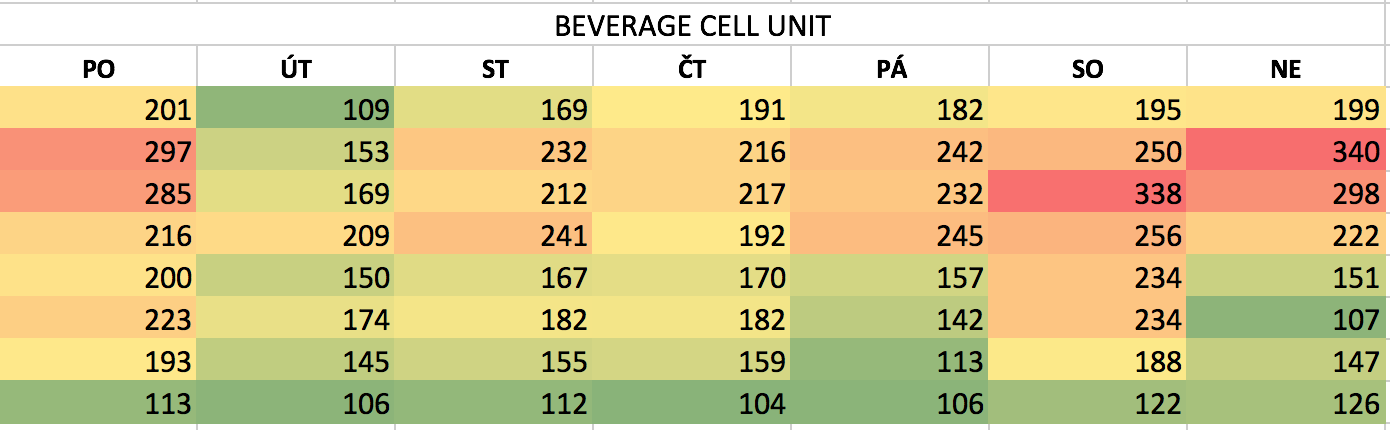
Task: Click the ST header cell
Action: [x=494, y=69]
